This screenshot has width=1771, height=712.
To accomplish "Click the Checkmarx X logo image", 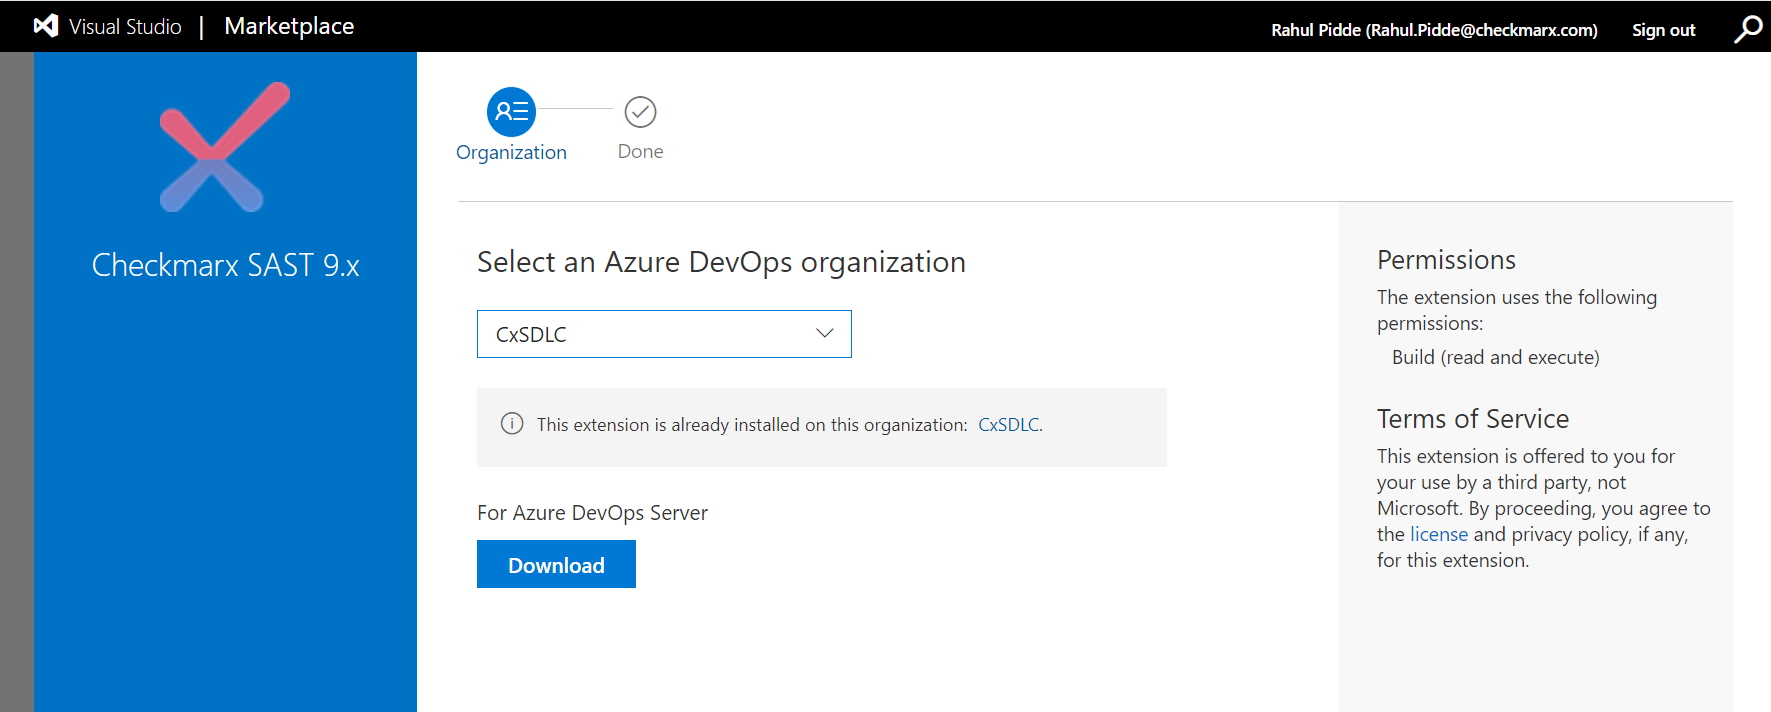I will pyautogui.click(x=225, y=147).
